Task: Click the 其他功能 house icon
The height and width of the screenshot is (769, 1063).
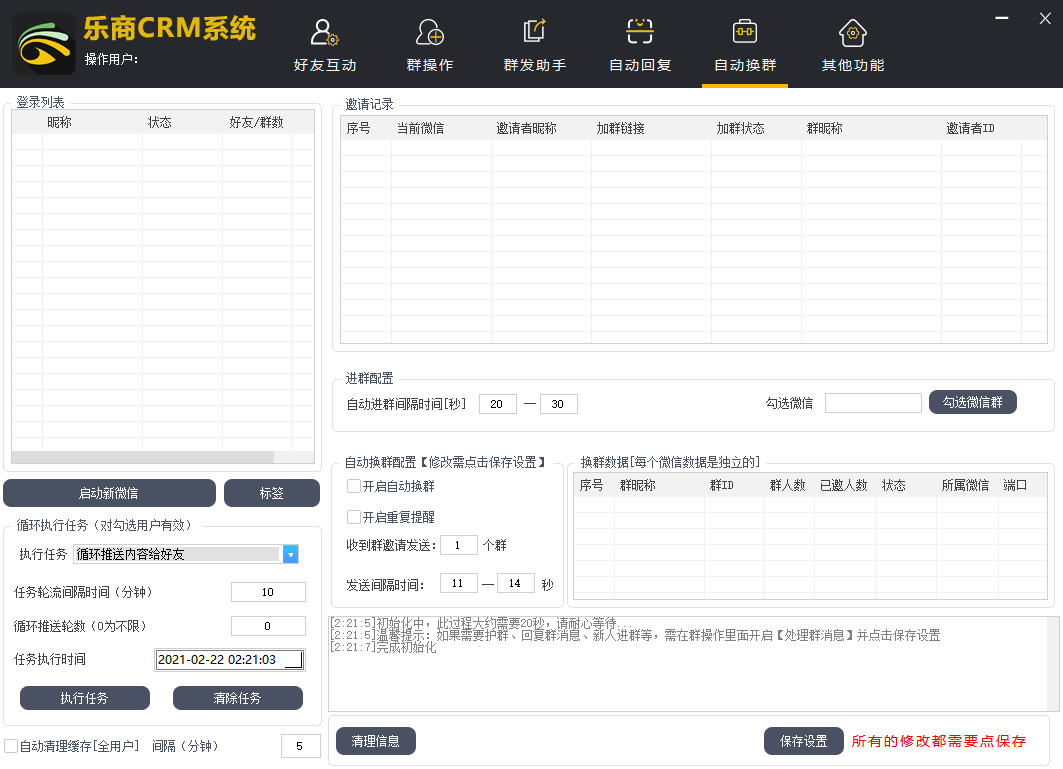Action: point(852,33)
